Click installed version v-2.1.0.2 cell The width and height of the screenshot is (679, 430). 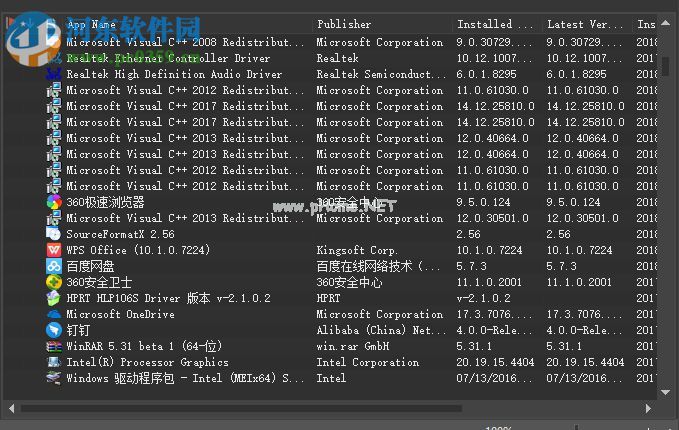483,298
